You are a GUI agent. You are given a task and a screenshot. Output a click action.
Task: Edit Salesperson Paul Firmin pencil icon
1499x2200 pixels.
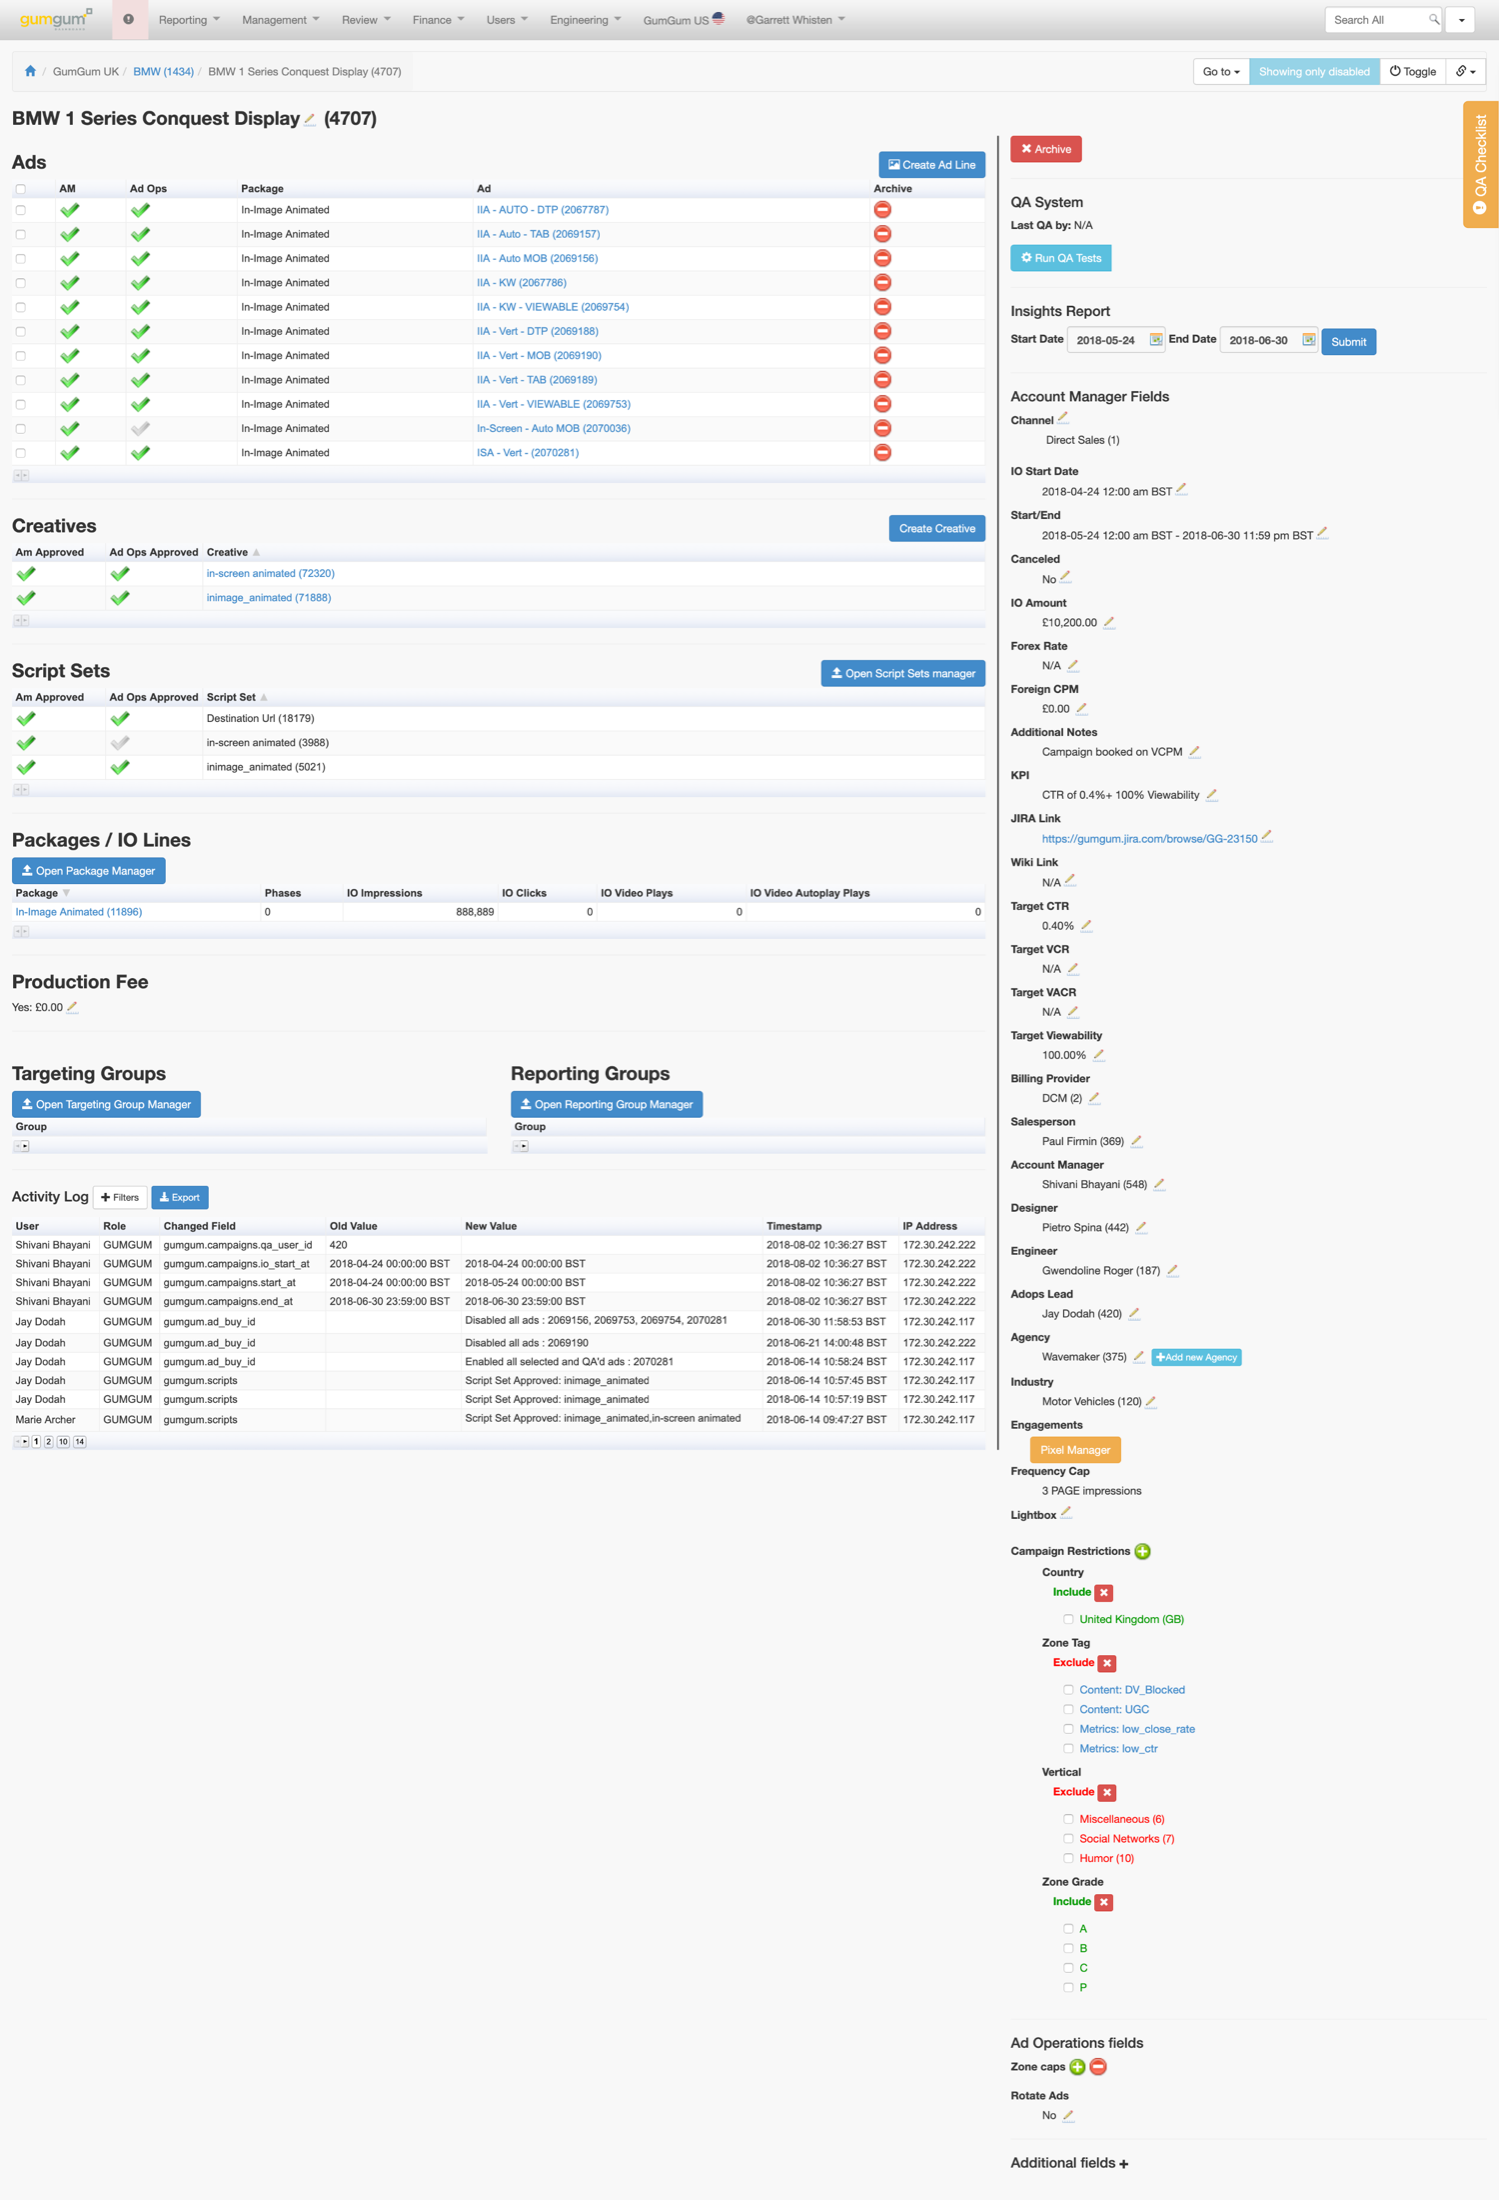[1136, 1141]
